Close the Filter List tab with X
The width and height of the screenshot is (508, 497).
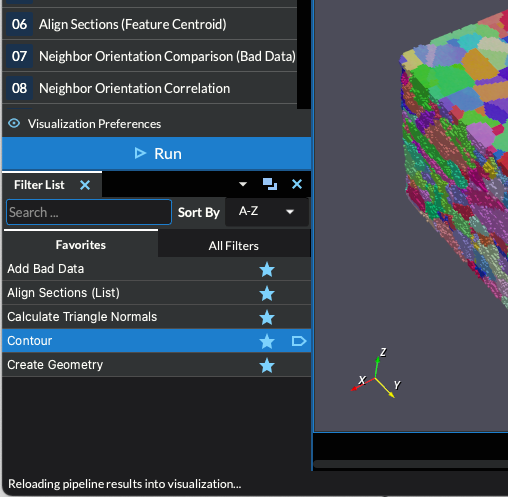(x=85, y=185)
